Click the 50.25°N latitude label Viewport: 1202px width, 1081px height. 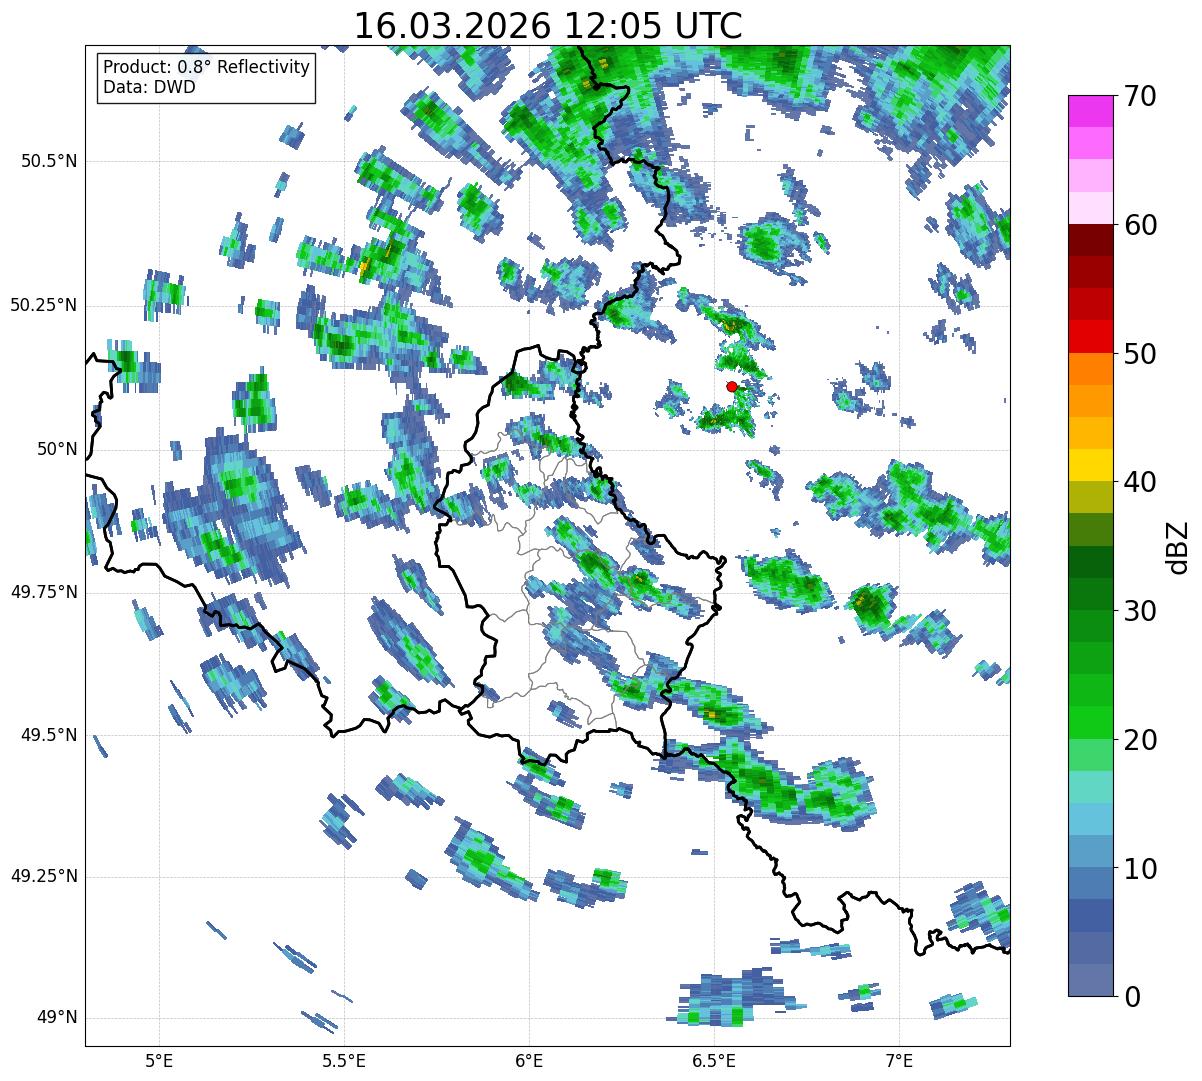tap(44, 305)
